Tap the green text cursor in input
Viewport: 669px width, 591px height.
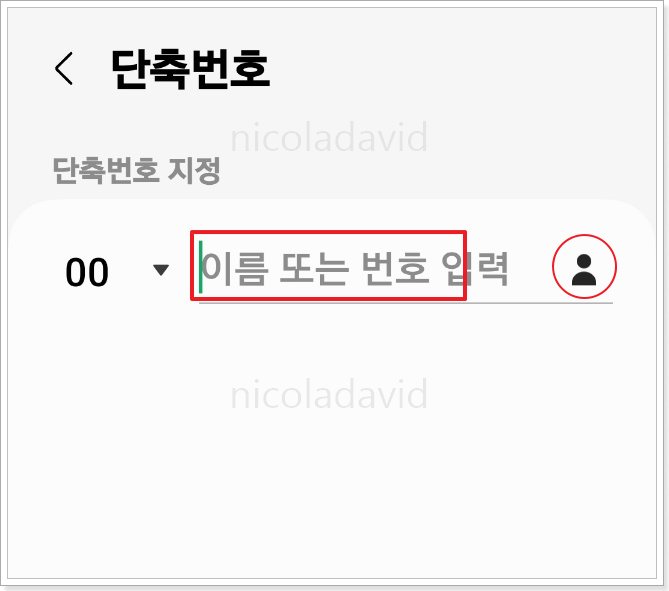(201, 267)
